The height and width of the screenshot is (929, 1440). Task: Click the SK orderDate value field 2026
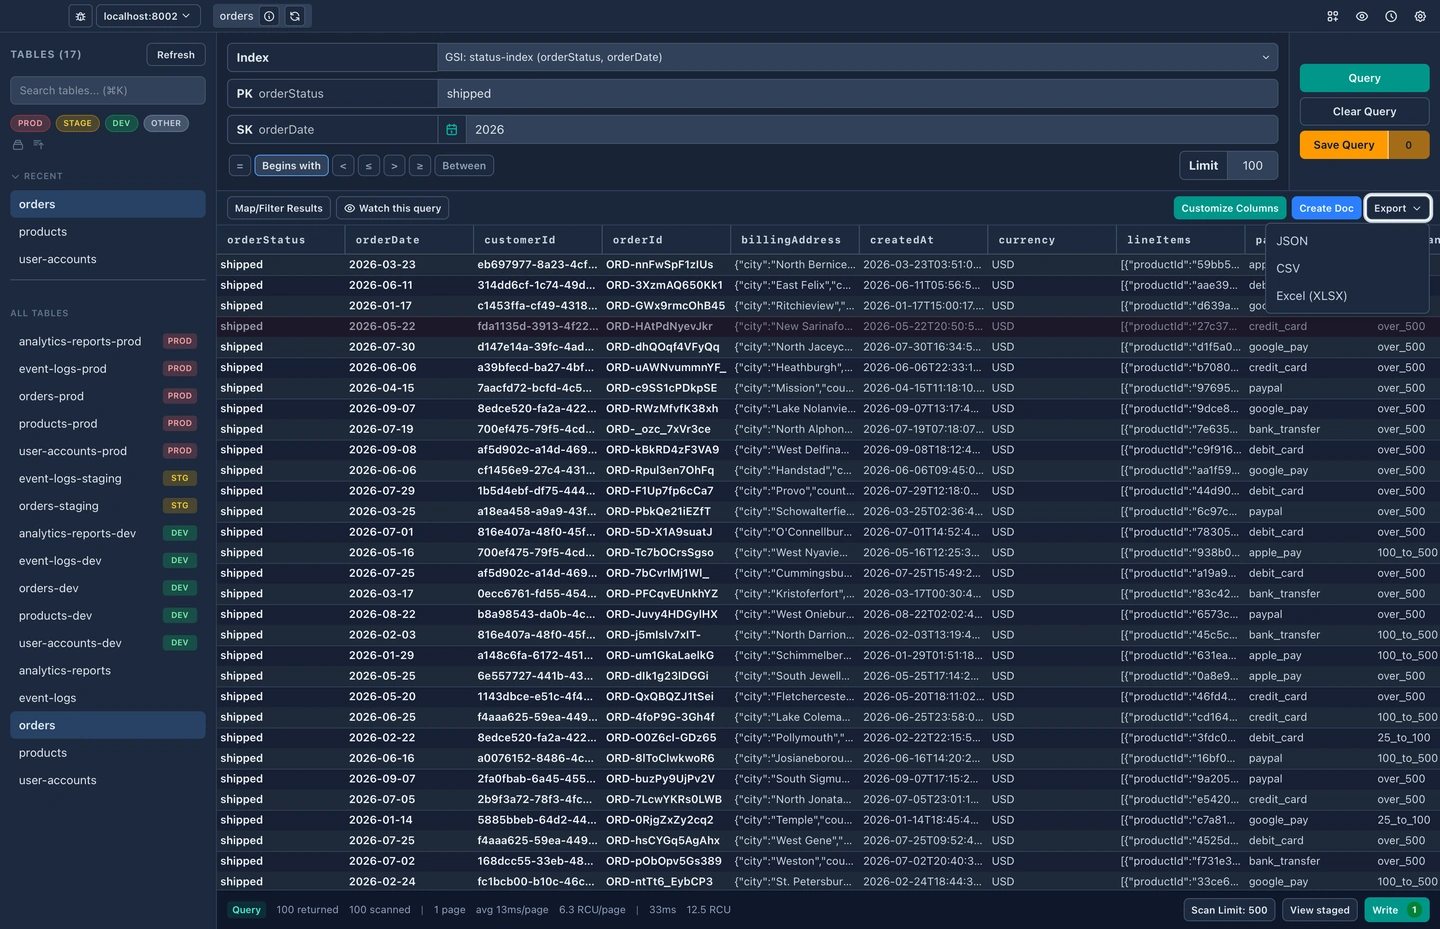[x=871, y=130]
